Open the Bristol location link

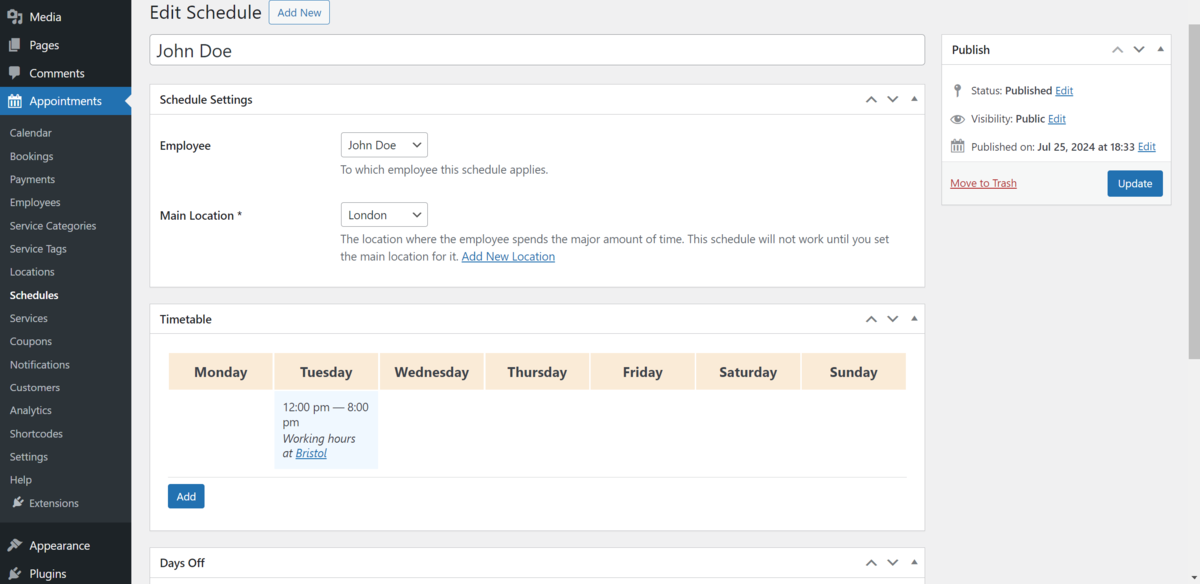point(311,453)
